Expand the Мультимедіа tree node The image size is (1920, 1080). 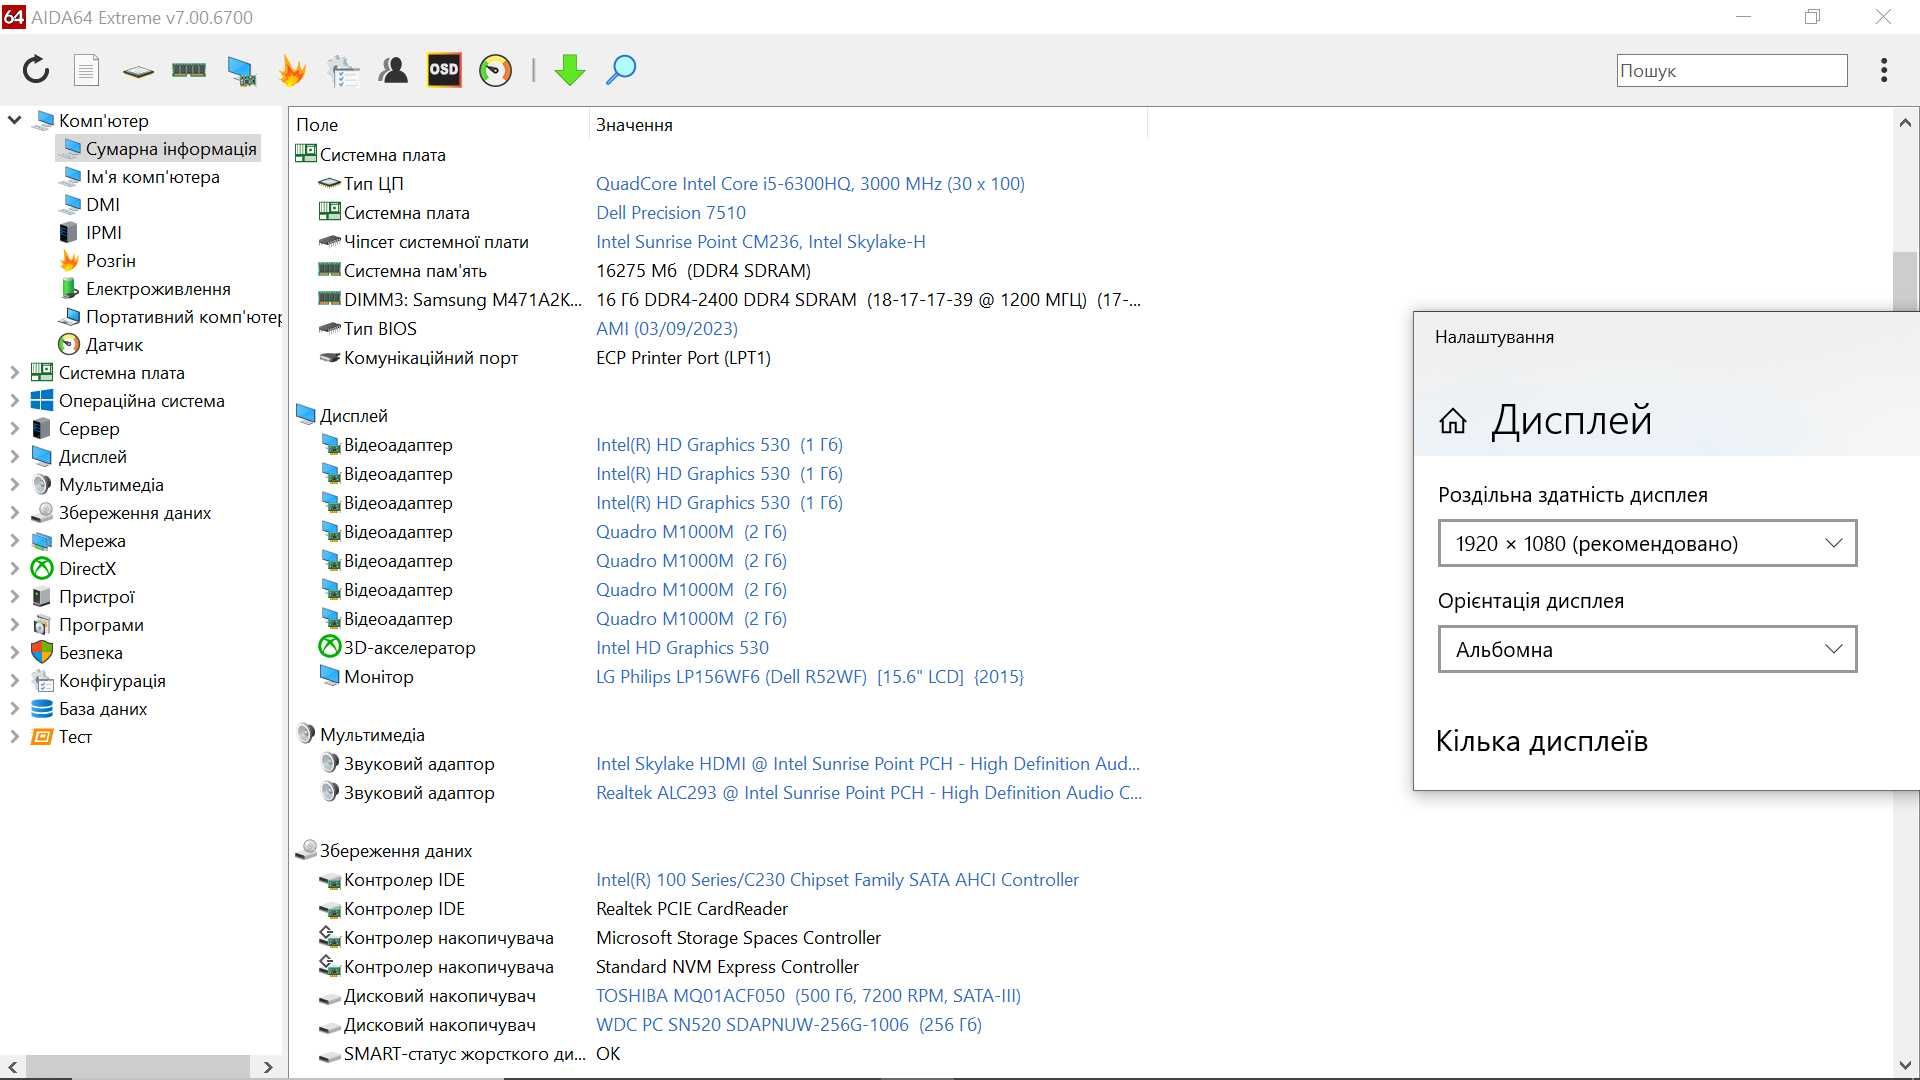point(14,484)
